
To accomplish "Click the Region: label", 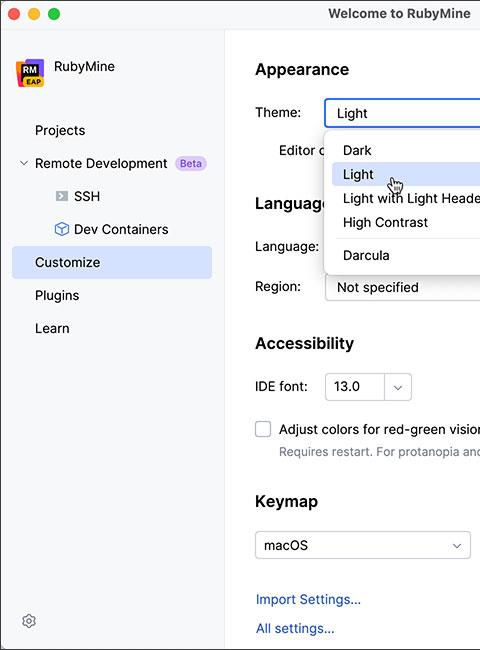I will tap(278, 286).
